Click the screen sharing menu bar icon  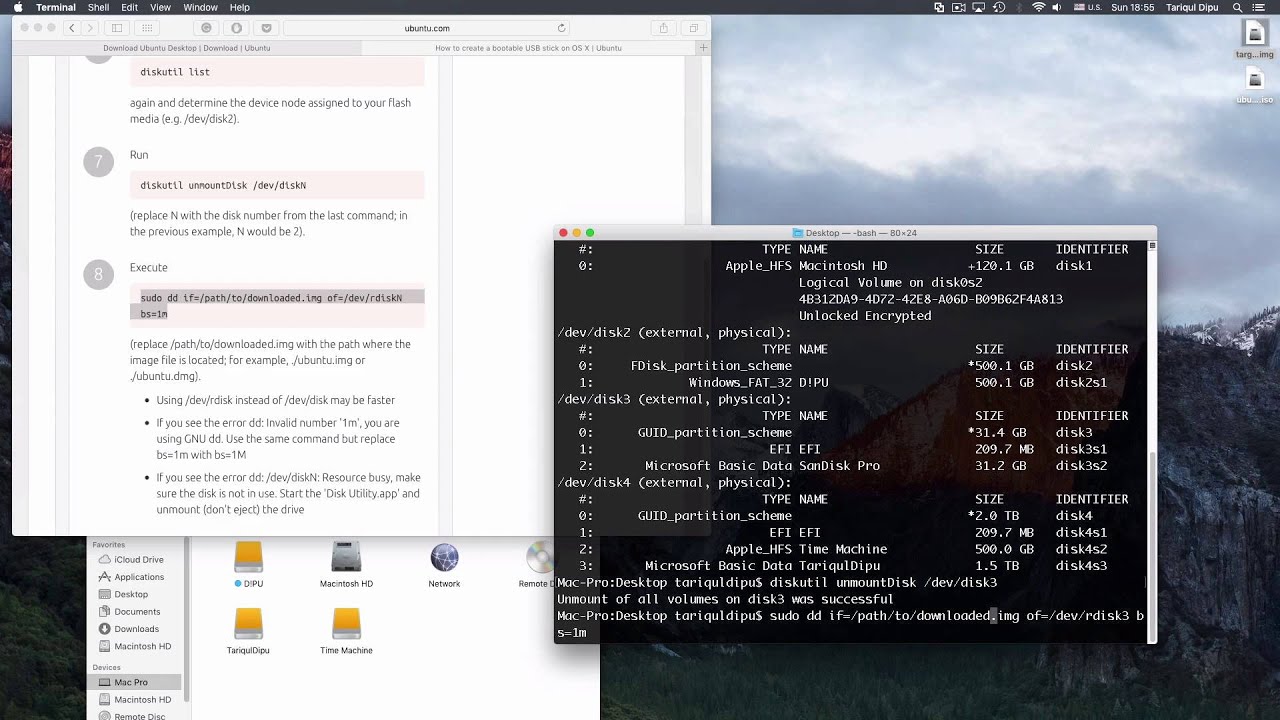(939, 7)
